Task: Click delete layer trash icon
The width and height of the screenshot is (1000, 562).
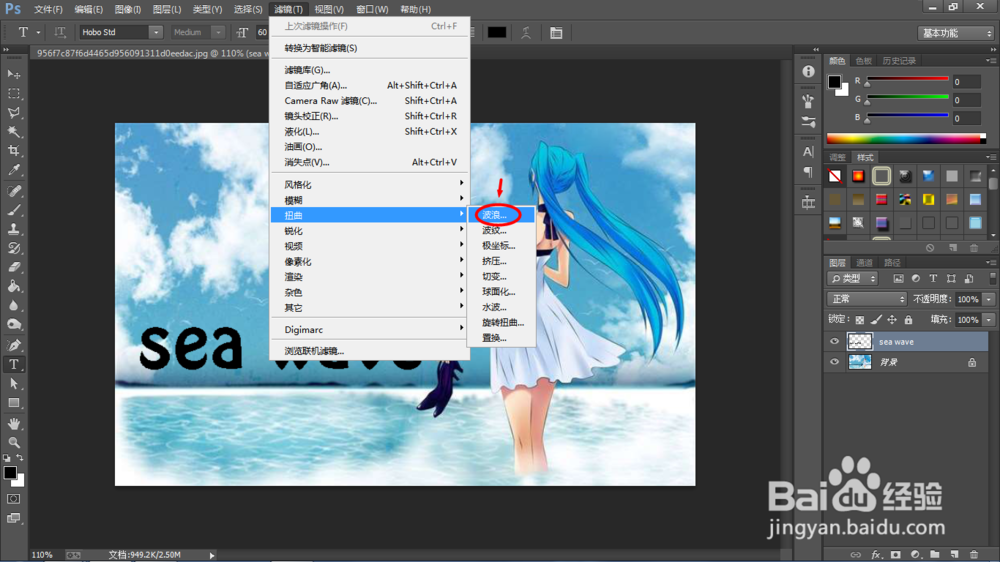Action: click(x=974, y=554)
